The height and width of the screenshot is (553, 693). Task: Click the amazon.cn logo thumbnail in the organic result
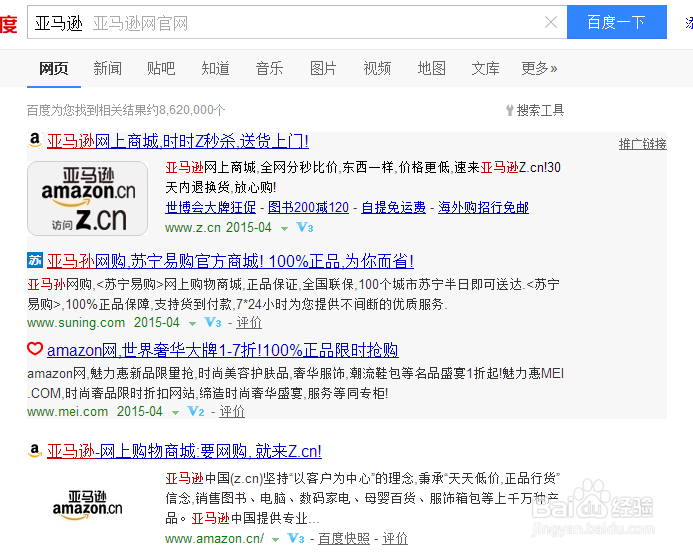tap(88, 505)
